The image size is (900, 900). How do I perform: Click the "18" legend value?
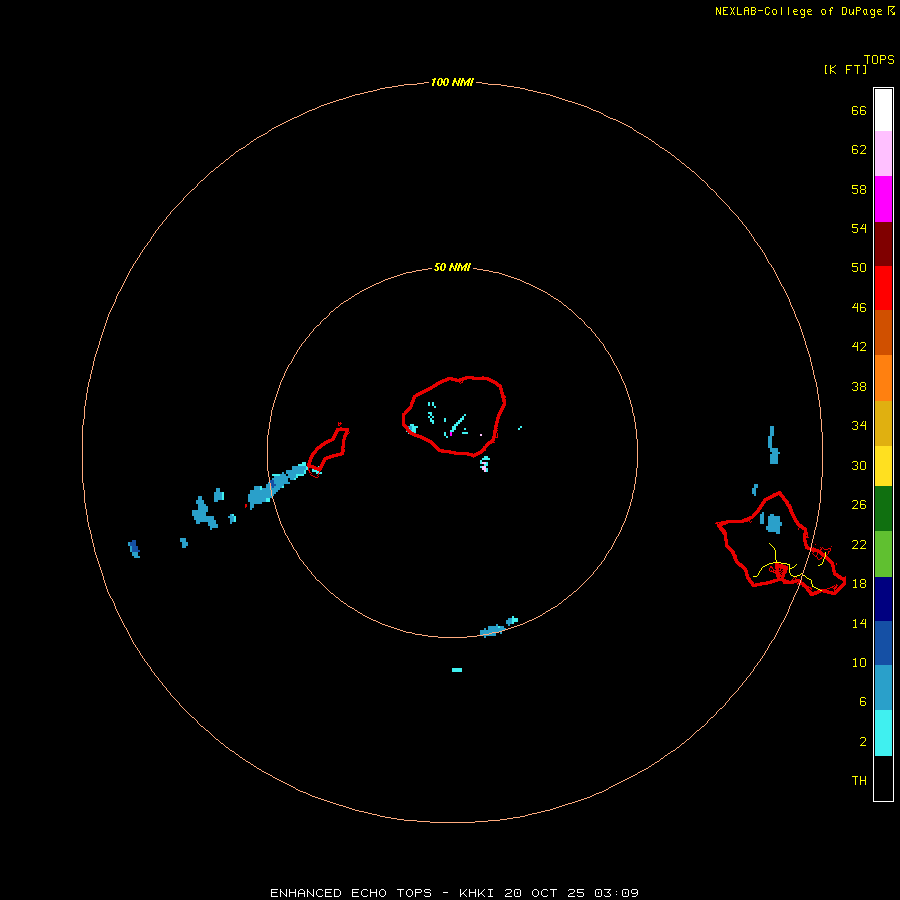(859, 583)
